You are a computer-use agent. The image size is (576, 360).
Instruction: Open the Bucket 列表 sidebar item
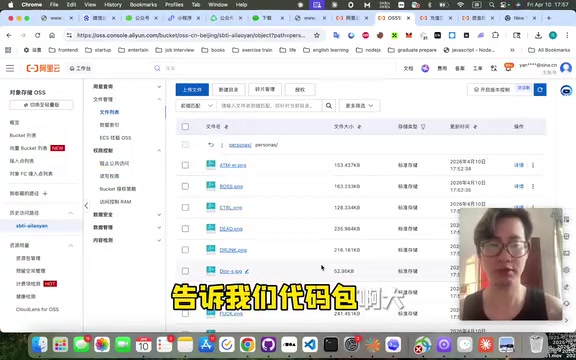click(23, 136)
